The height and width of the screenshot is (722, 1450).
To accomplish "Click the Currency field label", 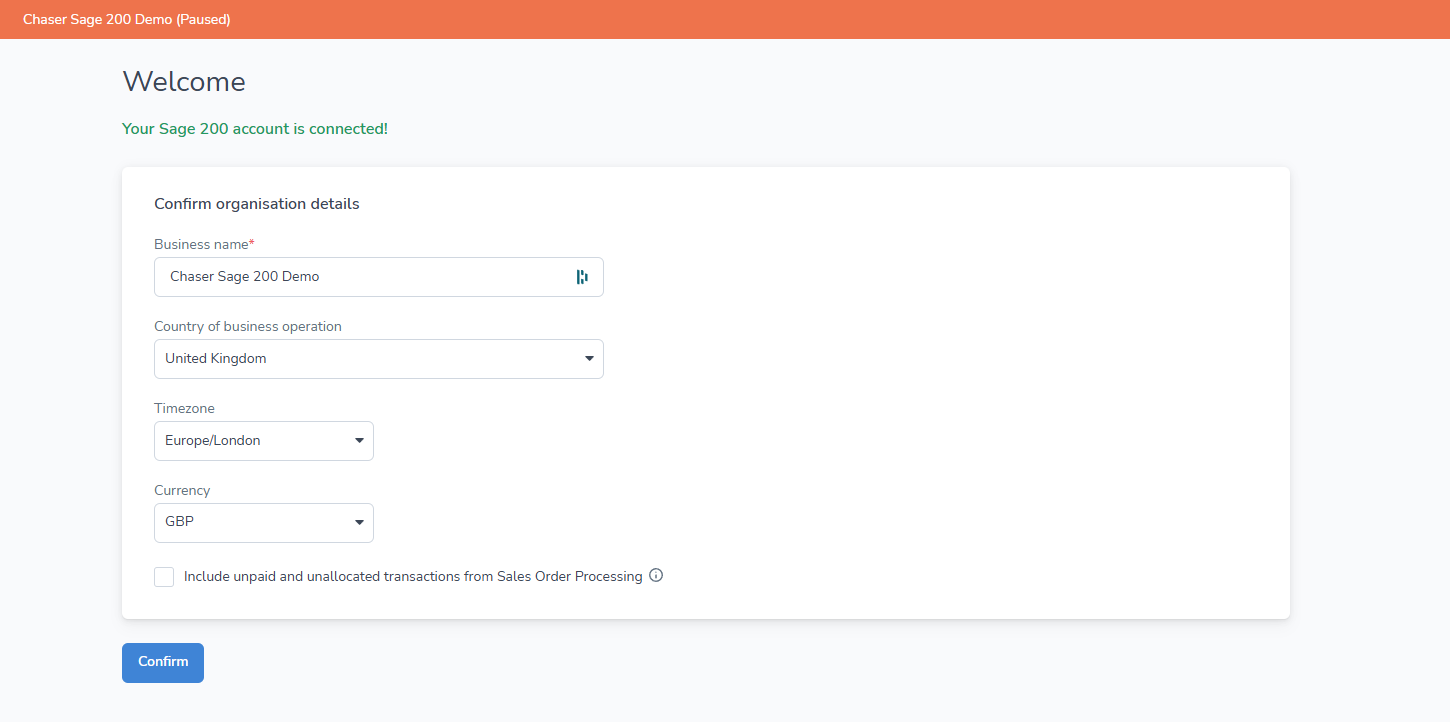I will point(182,490).
